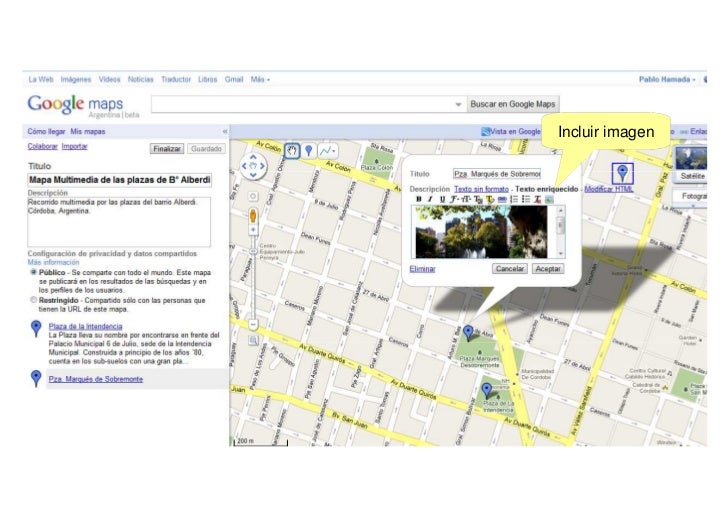The width and height of the screenshot is (728, 515).
Task: Open the search box dropdown arrow
Action: (x=458, y=104)
